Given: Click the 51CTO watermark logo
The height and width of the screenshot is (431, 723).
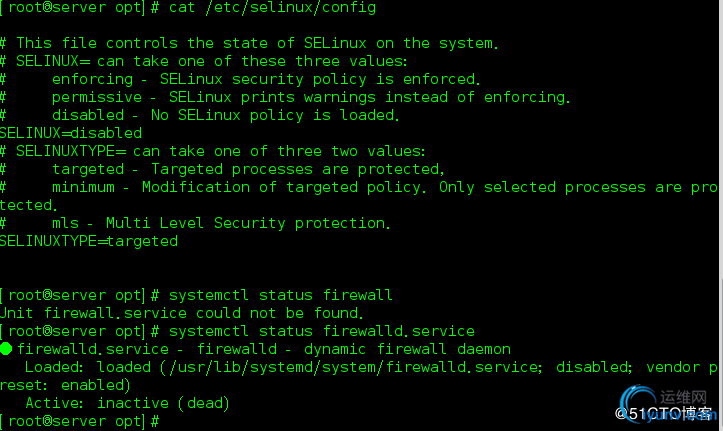Looking at the screenshot, I should point(667,405).
